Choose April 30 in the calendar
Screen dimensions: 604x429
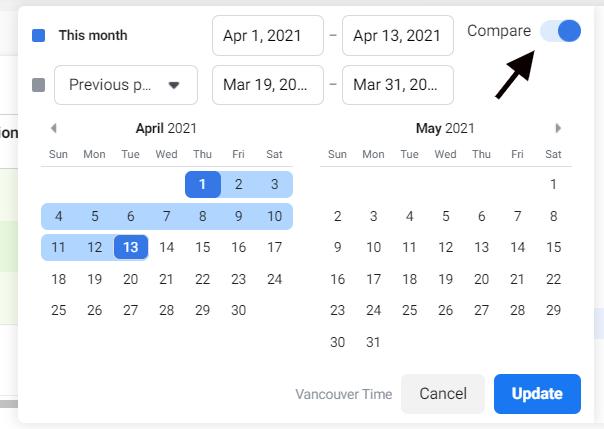pos(238,310)
